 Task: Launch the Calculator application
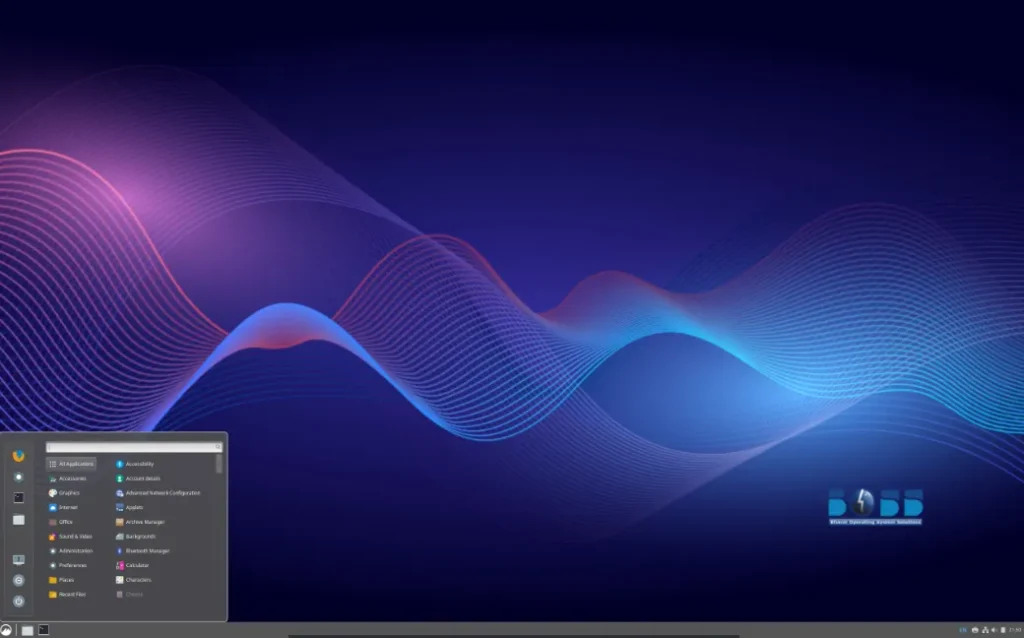tap(140, 565)
